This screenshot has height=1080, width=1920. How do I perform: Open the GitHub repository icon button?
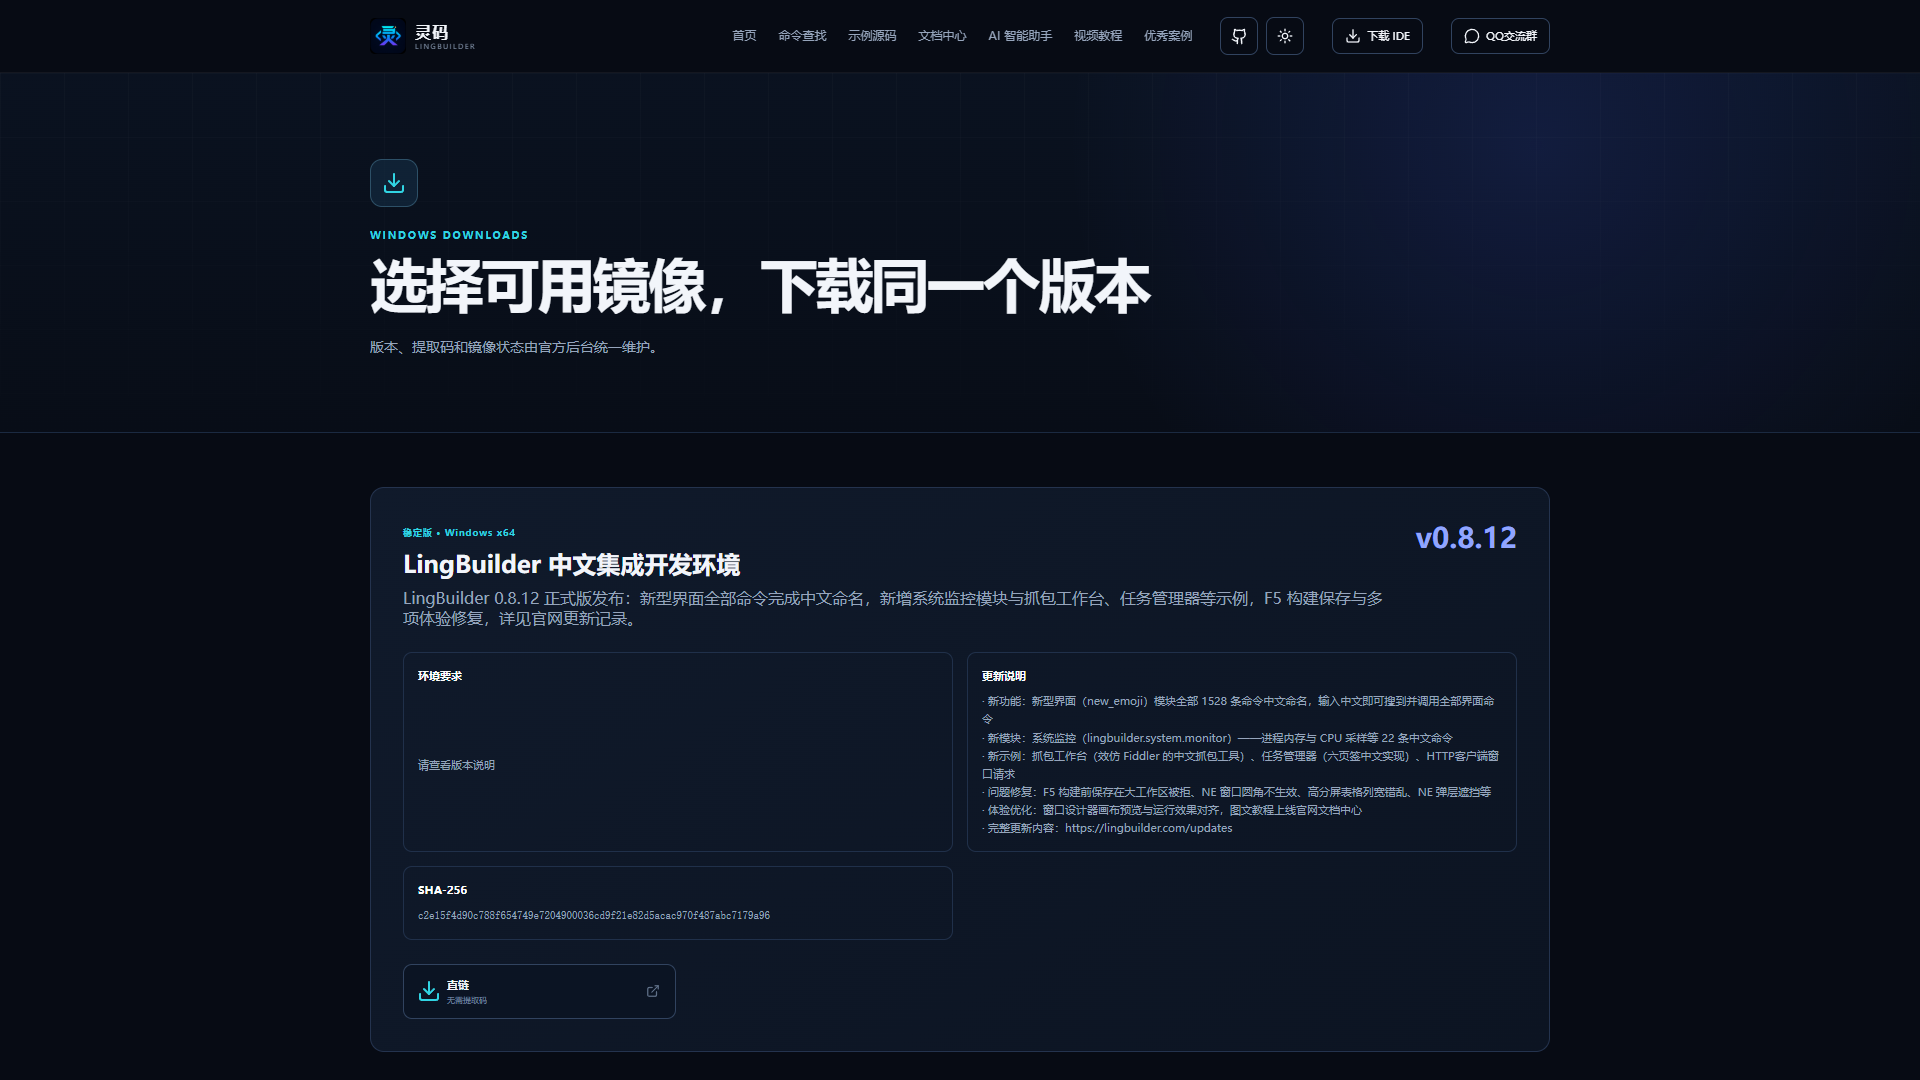(x=1239, y=36)
